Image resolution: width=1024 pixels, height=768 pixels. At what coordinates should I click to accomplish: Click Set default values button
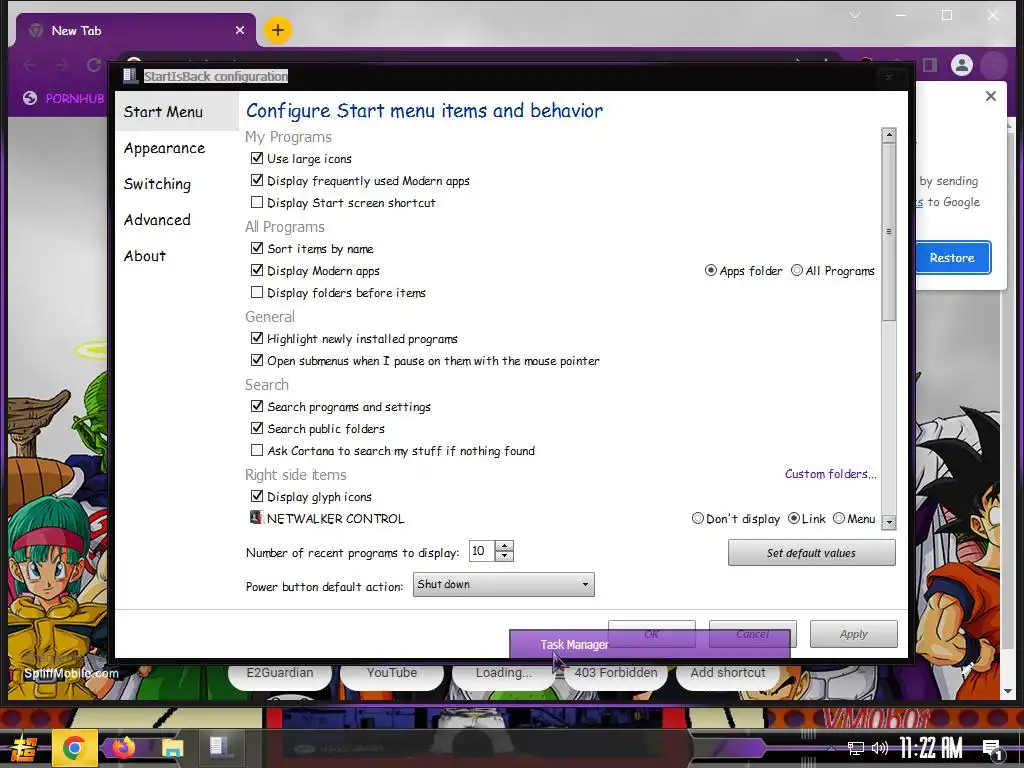coord(812,552)
